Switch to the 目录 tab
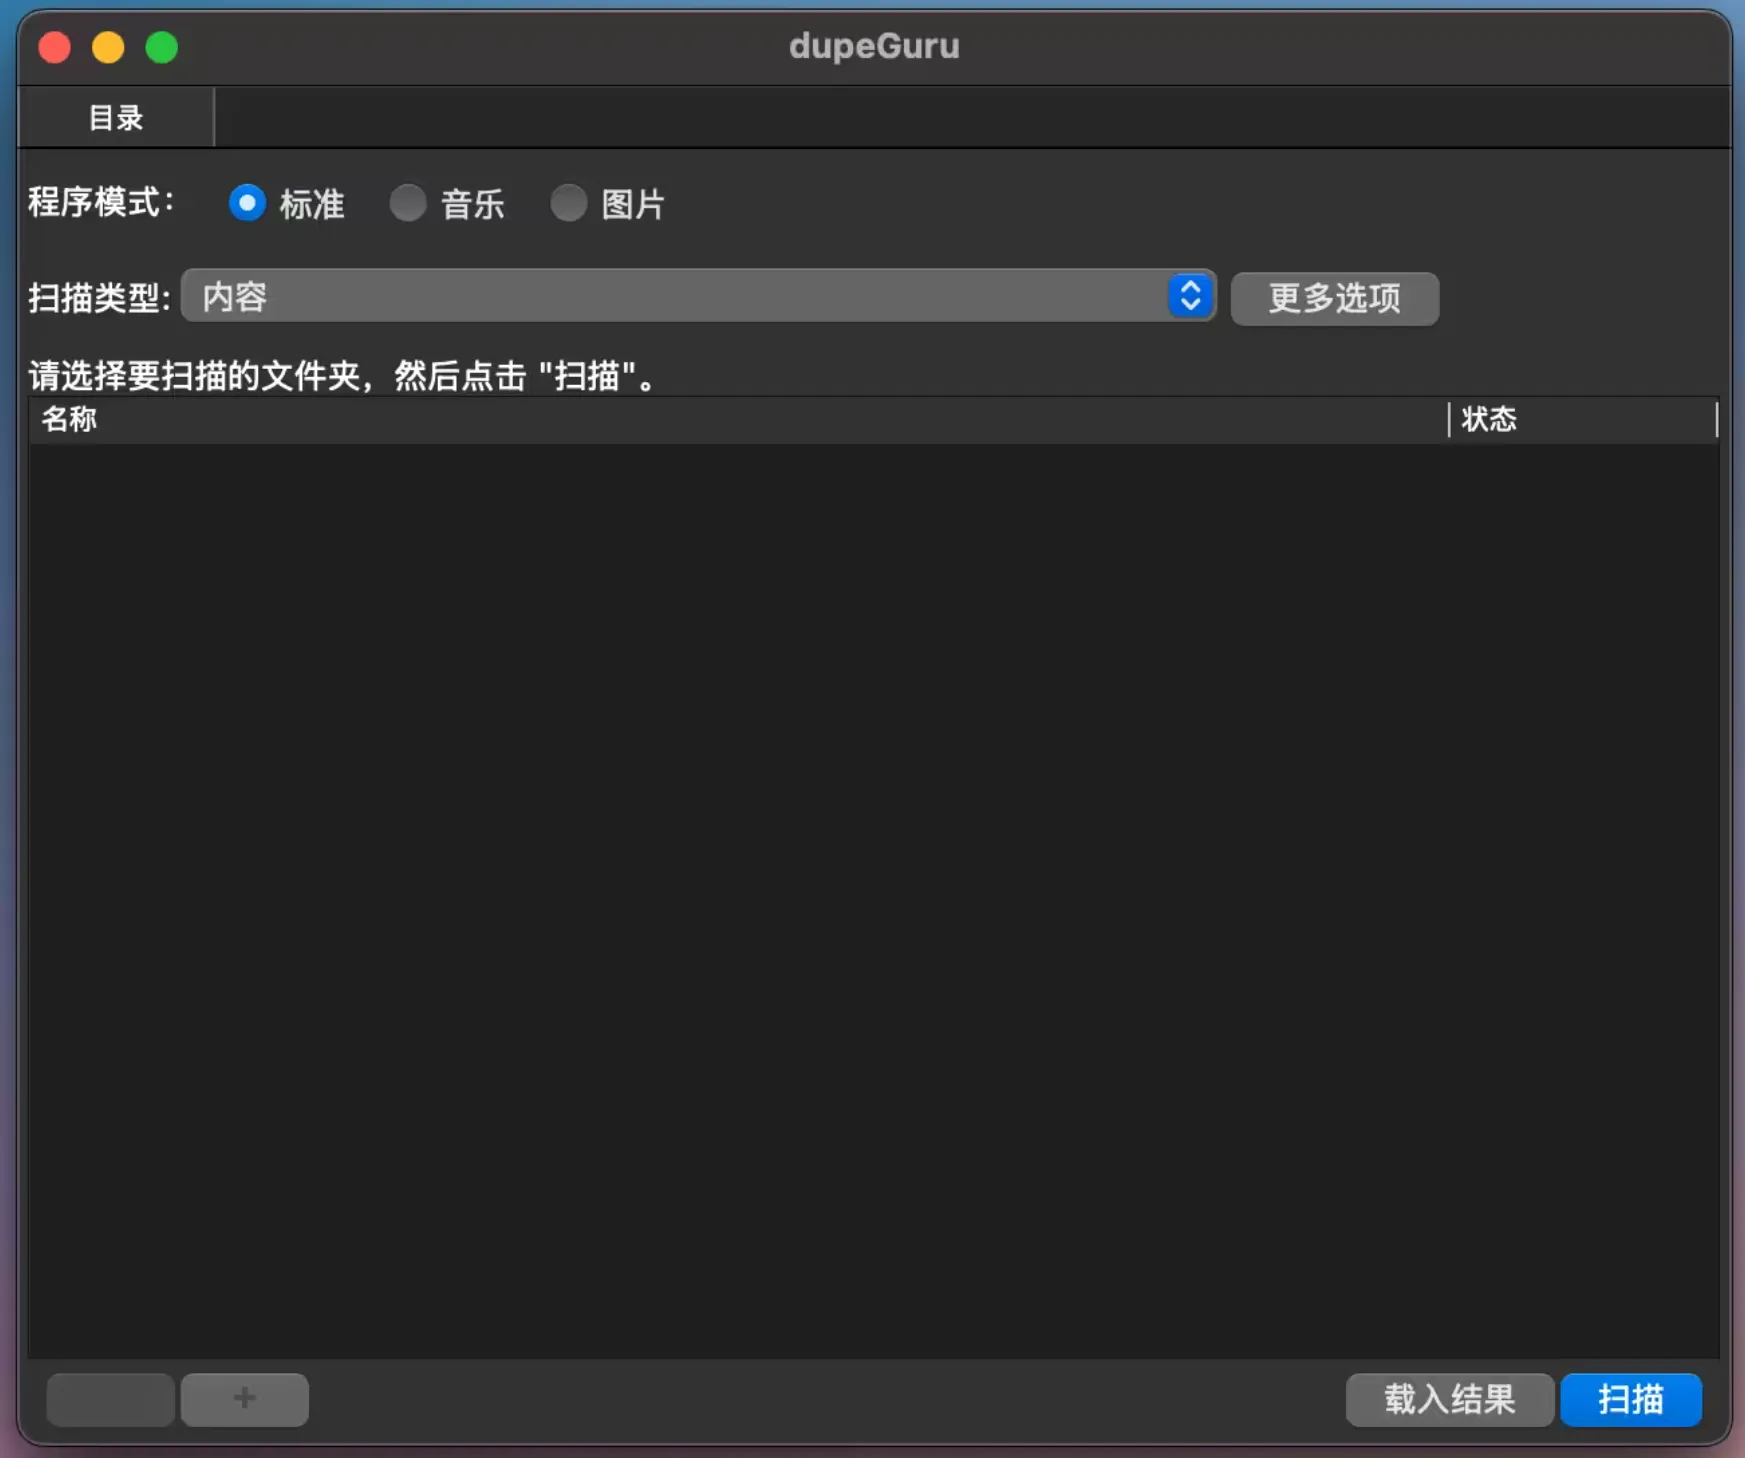The height and width of the screenshot is (1458, 1745). point(115,116)
